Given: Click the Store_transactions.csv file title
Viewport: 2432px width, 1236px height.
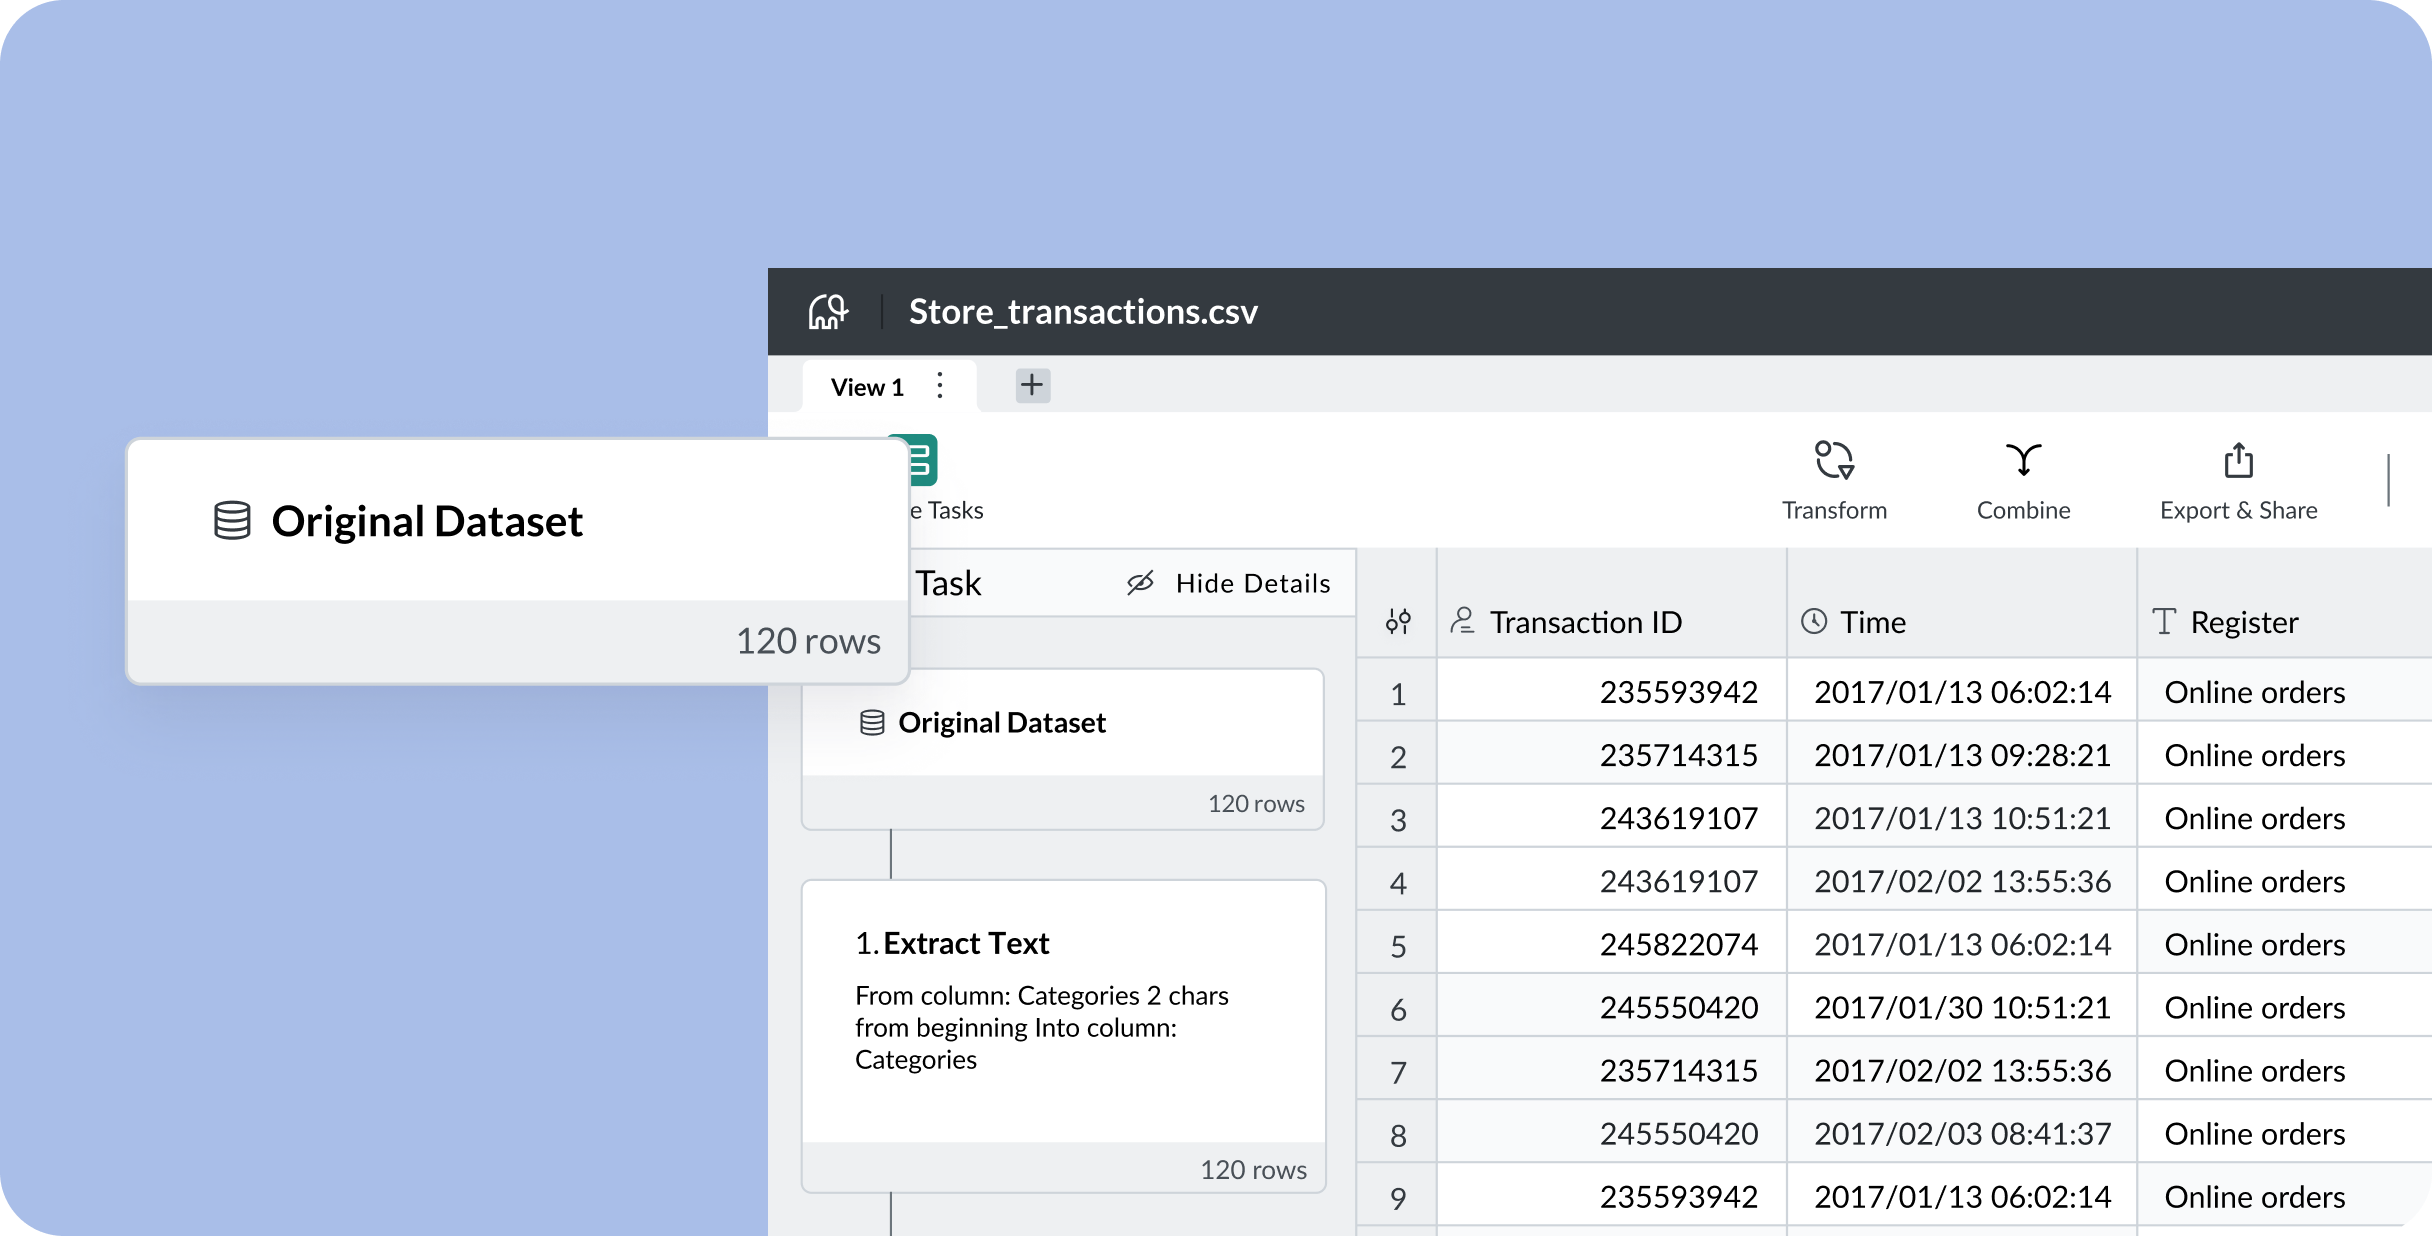Looking at the screenshot, I should (x=1083, y=312).
